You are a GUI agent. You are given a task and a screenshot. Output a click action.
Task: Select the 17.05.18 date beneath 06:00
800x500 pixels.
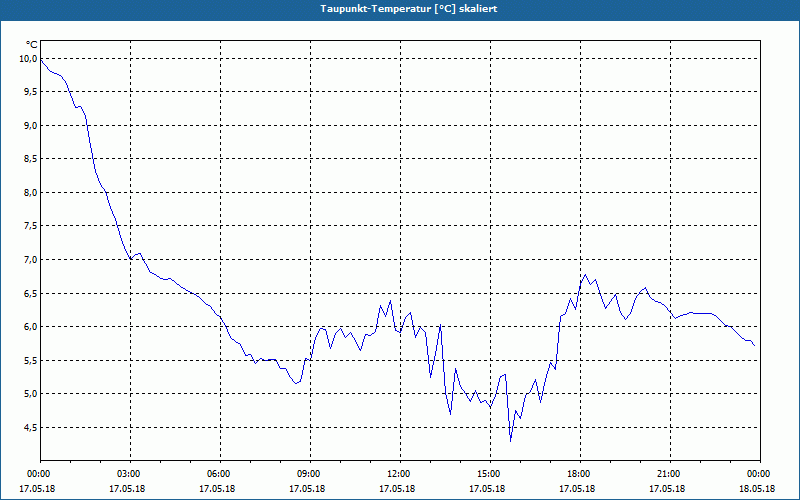pos(217,489)
